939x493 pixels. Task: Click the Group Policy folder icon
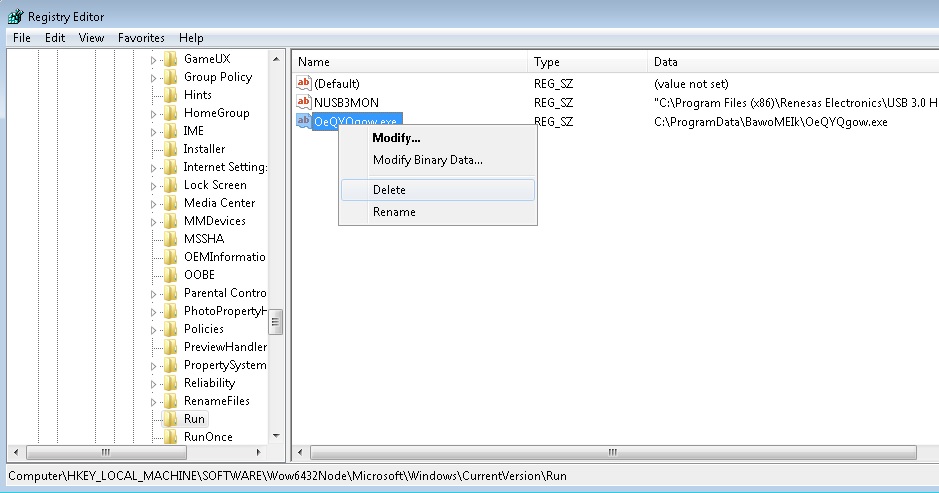click(x=171, y=77)
